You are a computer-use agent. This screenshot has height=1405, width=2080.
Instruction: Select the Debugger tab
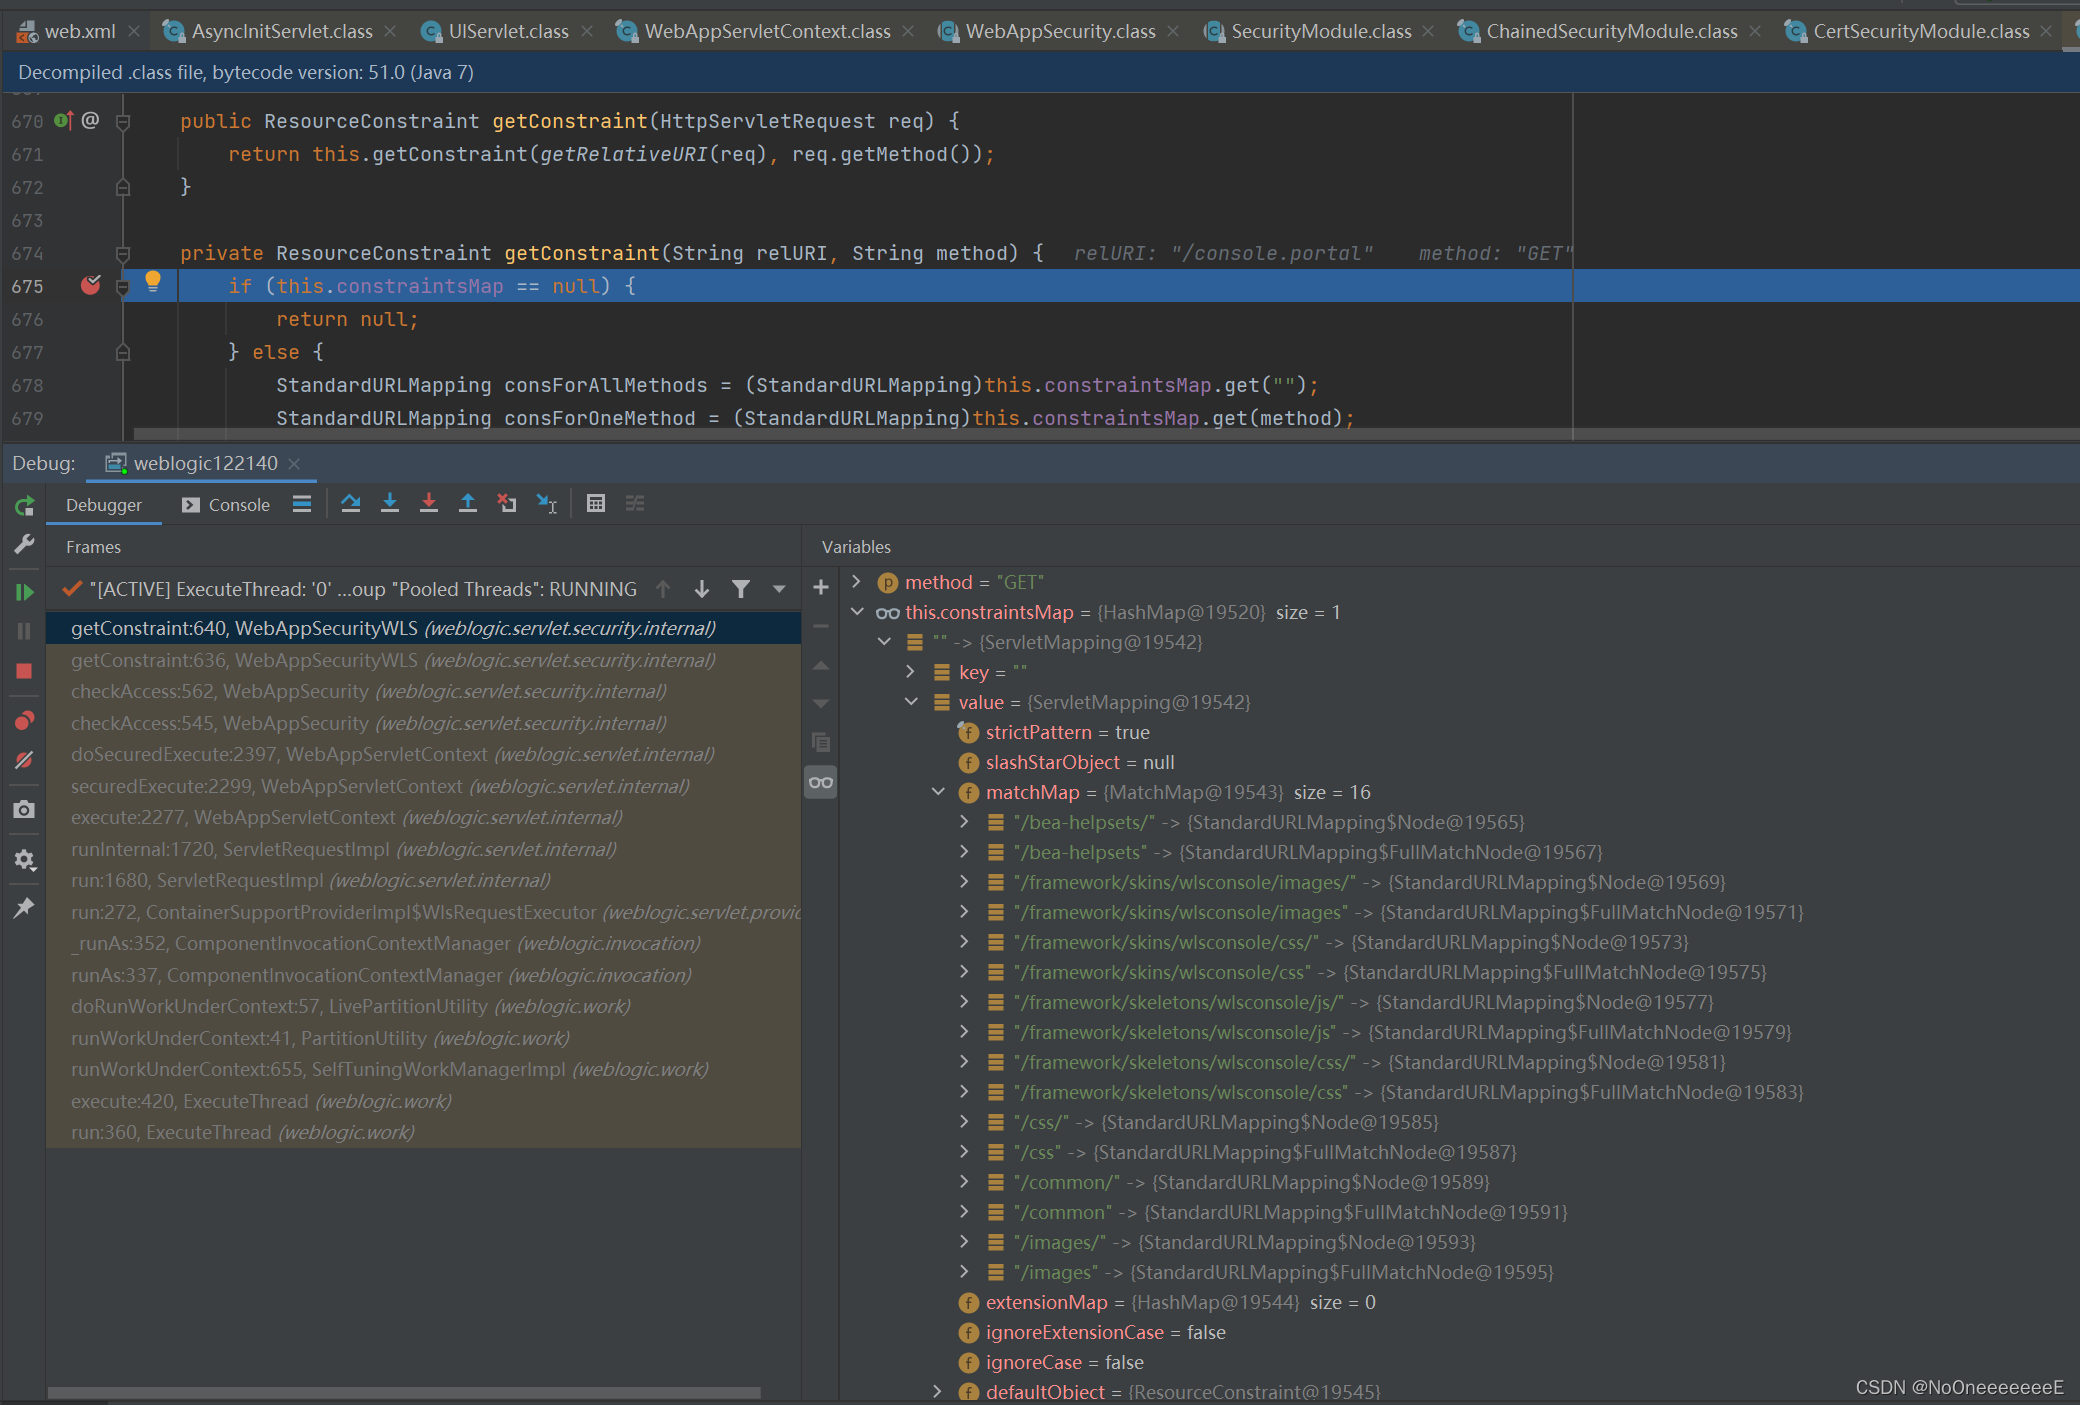pos(104,505)
